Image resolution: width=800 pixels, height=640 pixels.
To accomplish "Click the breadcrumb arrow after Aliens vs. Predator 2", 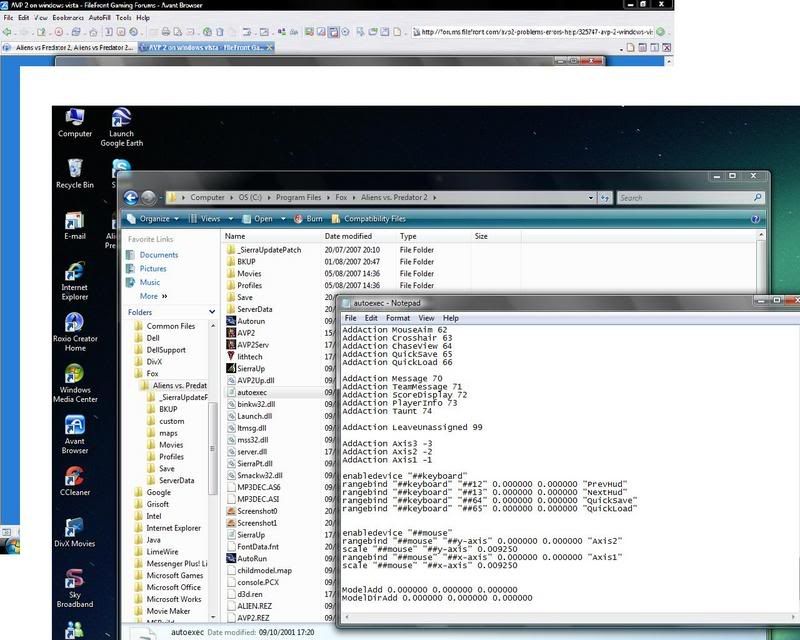I will (435, 198).
